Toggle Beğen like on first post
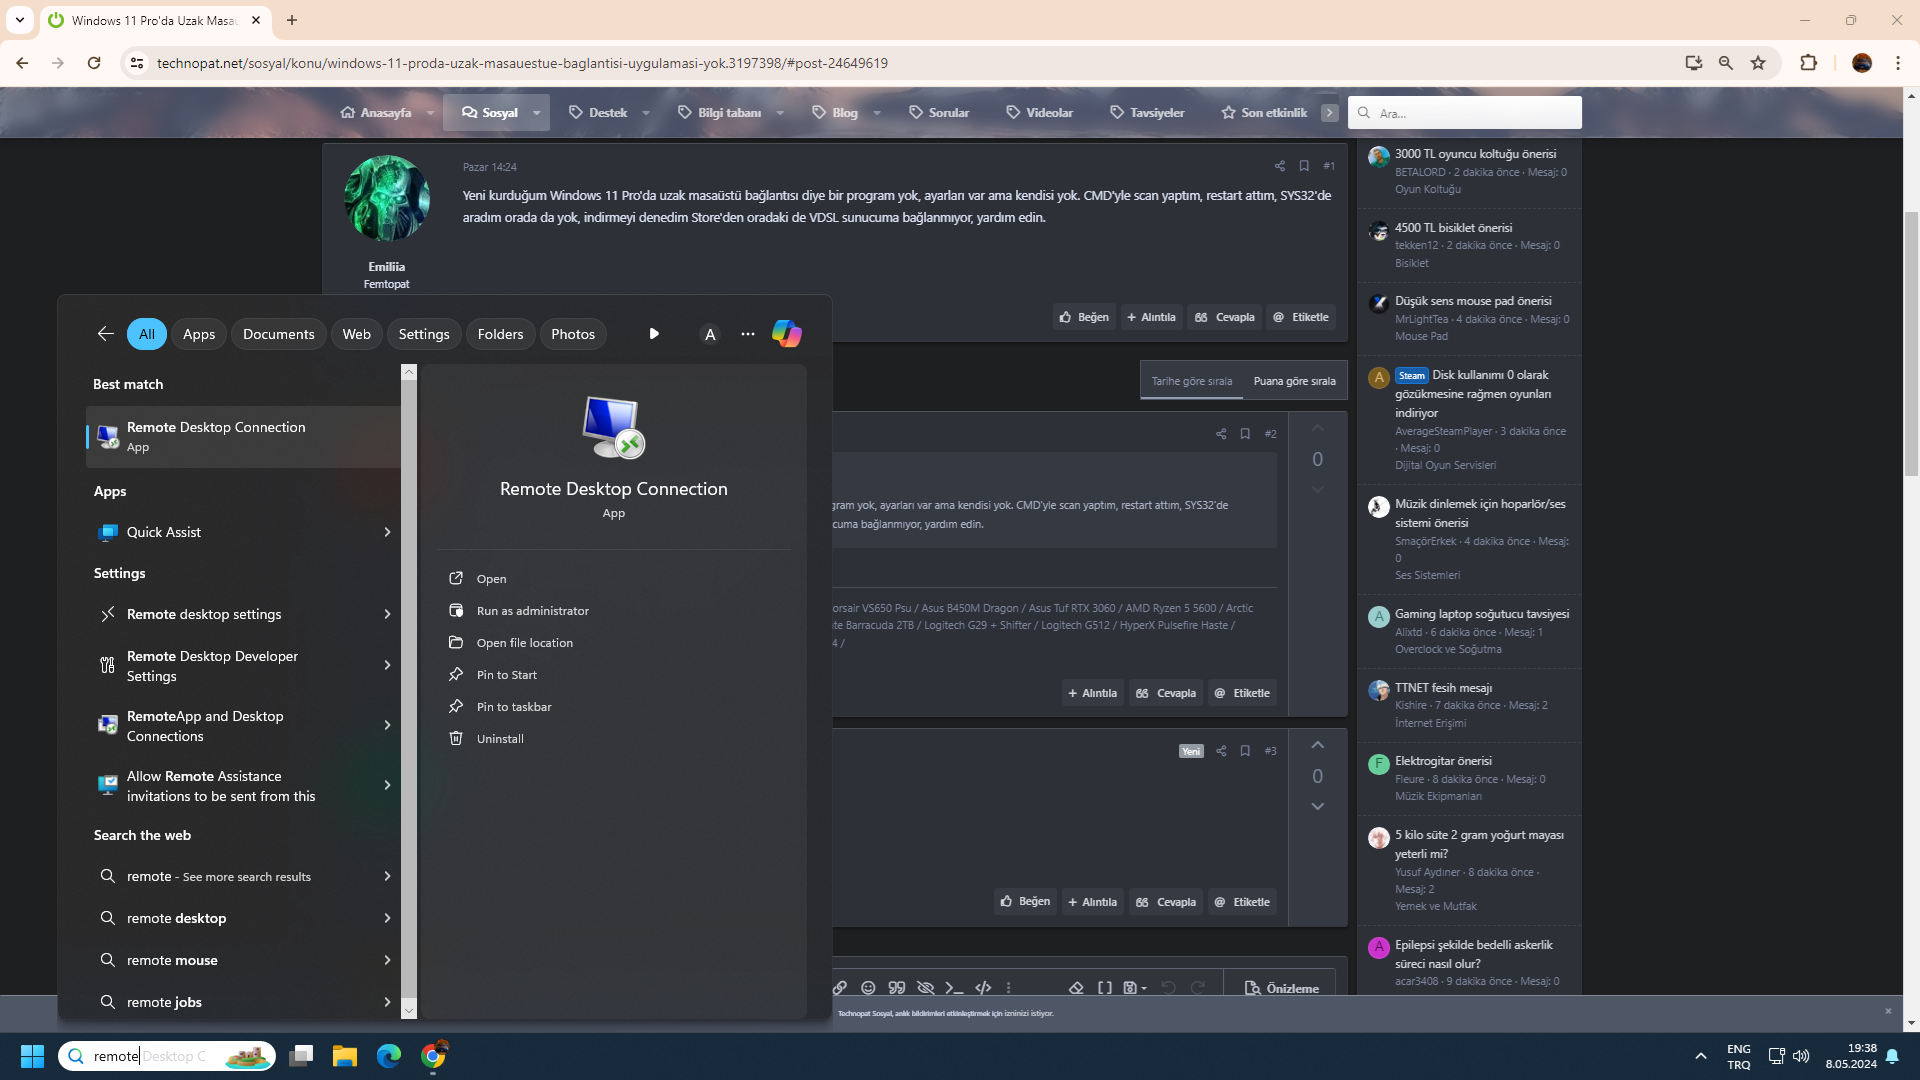Image resolution: width=1920 pixels, height=1080 pixels. [x=1084, y=317]
